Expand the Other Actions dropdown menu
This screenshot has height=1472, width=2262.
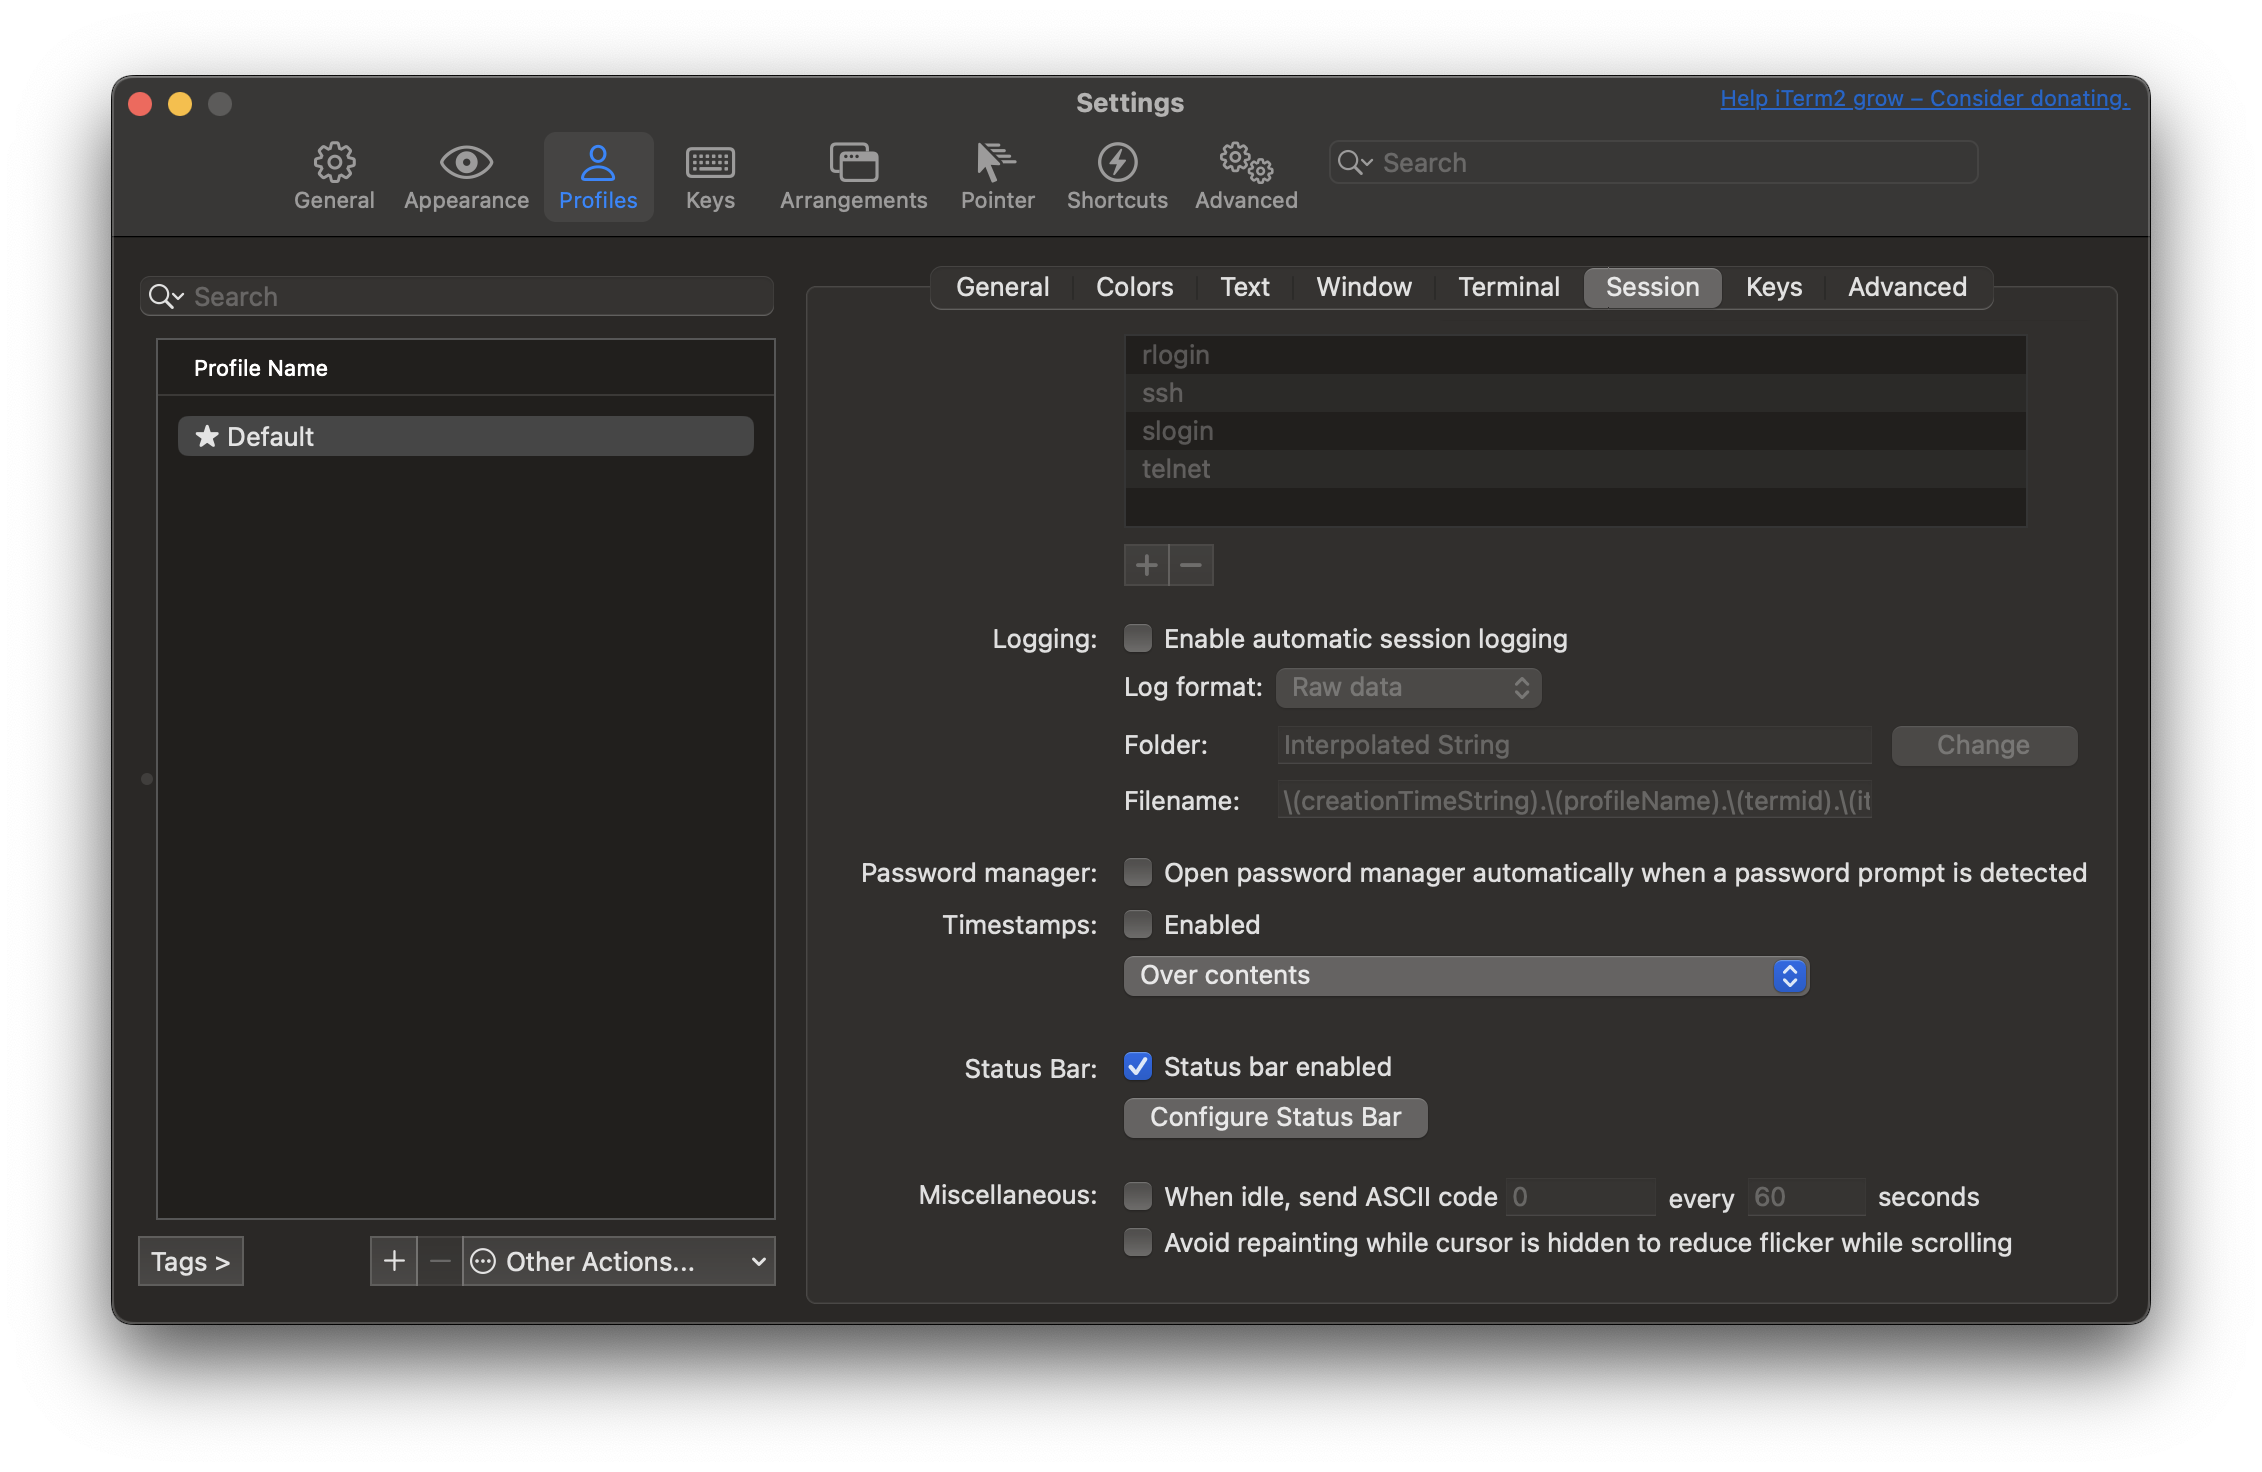(618, 1261)
